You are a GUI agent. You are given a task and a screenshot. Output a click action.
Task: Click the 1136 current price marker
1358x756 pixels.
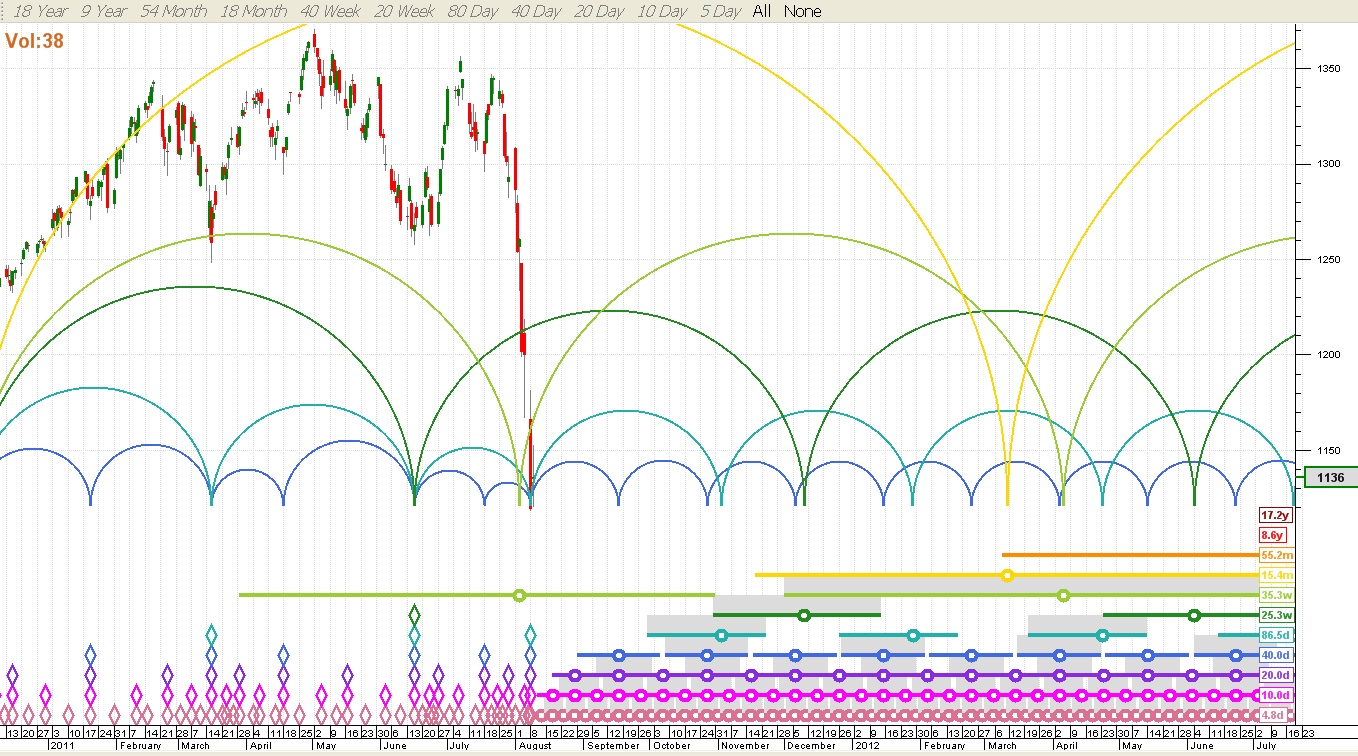1330,478
